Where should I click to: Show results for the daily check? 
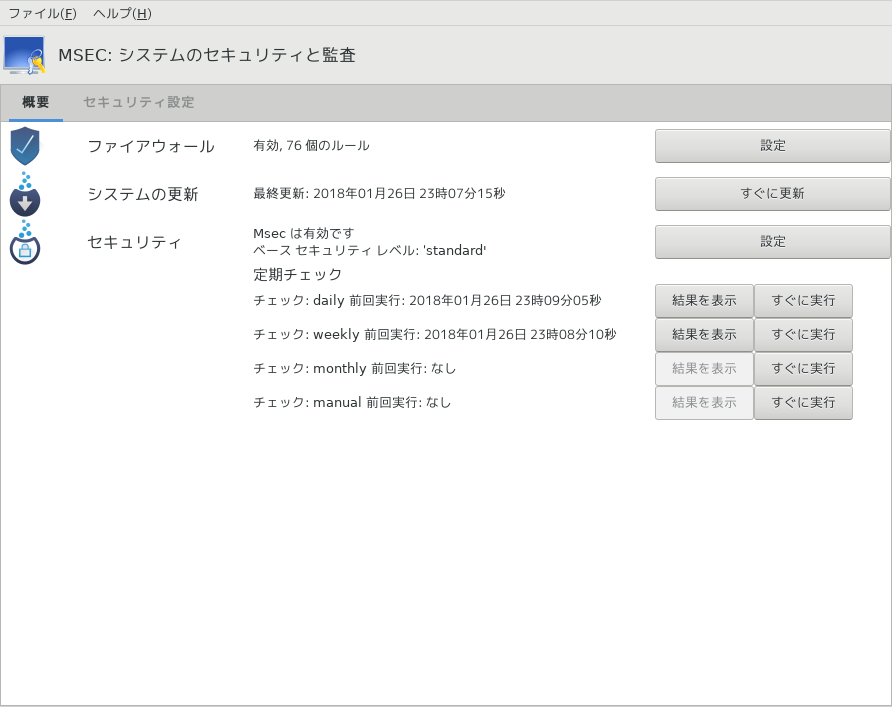click(704, 300)
